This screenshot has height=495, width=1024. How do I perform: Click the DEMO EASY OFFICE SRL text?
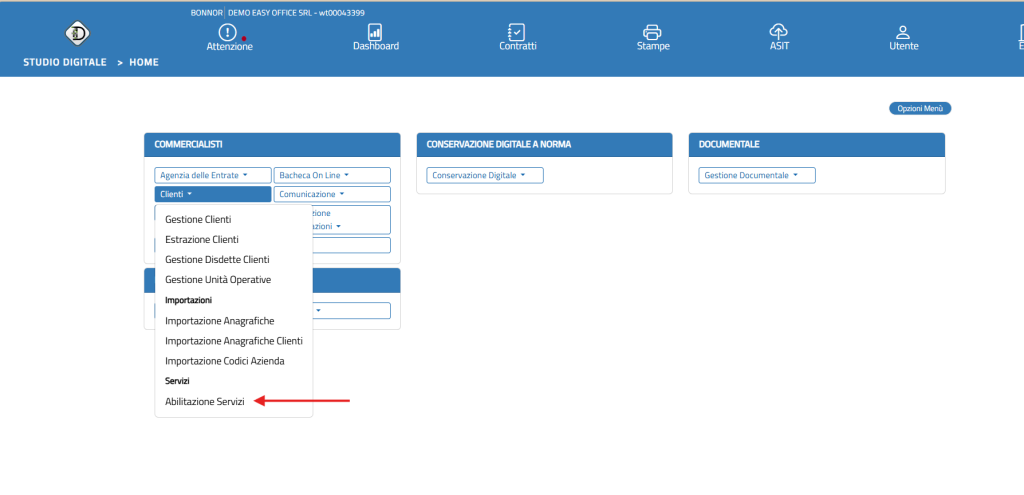271,12
